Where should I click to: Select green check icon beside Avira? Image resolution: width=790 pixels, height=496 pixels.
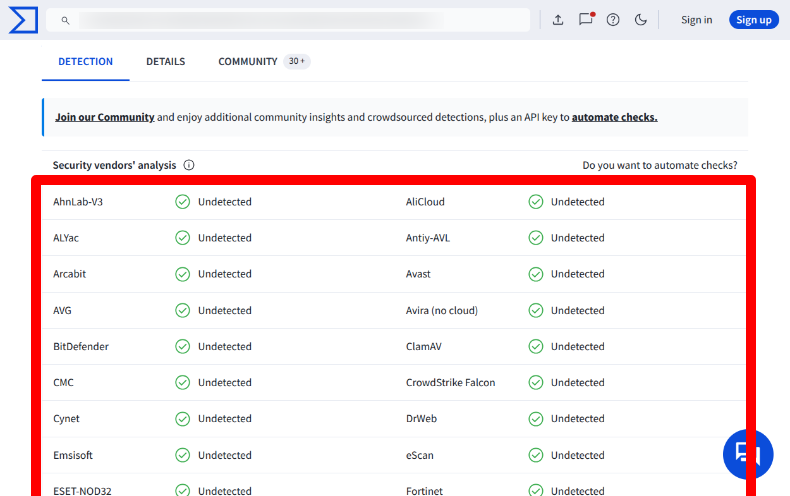tap(536, 311)
